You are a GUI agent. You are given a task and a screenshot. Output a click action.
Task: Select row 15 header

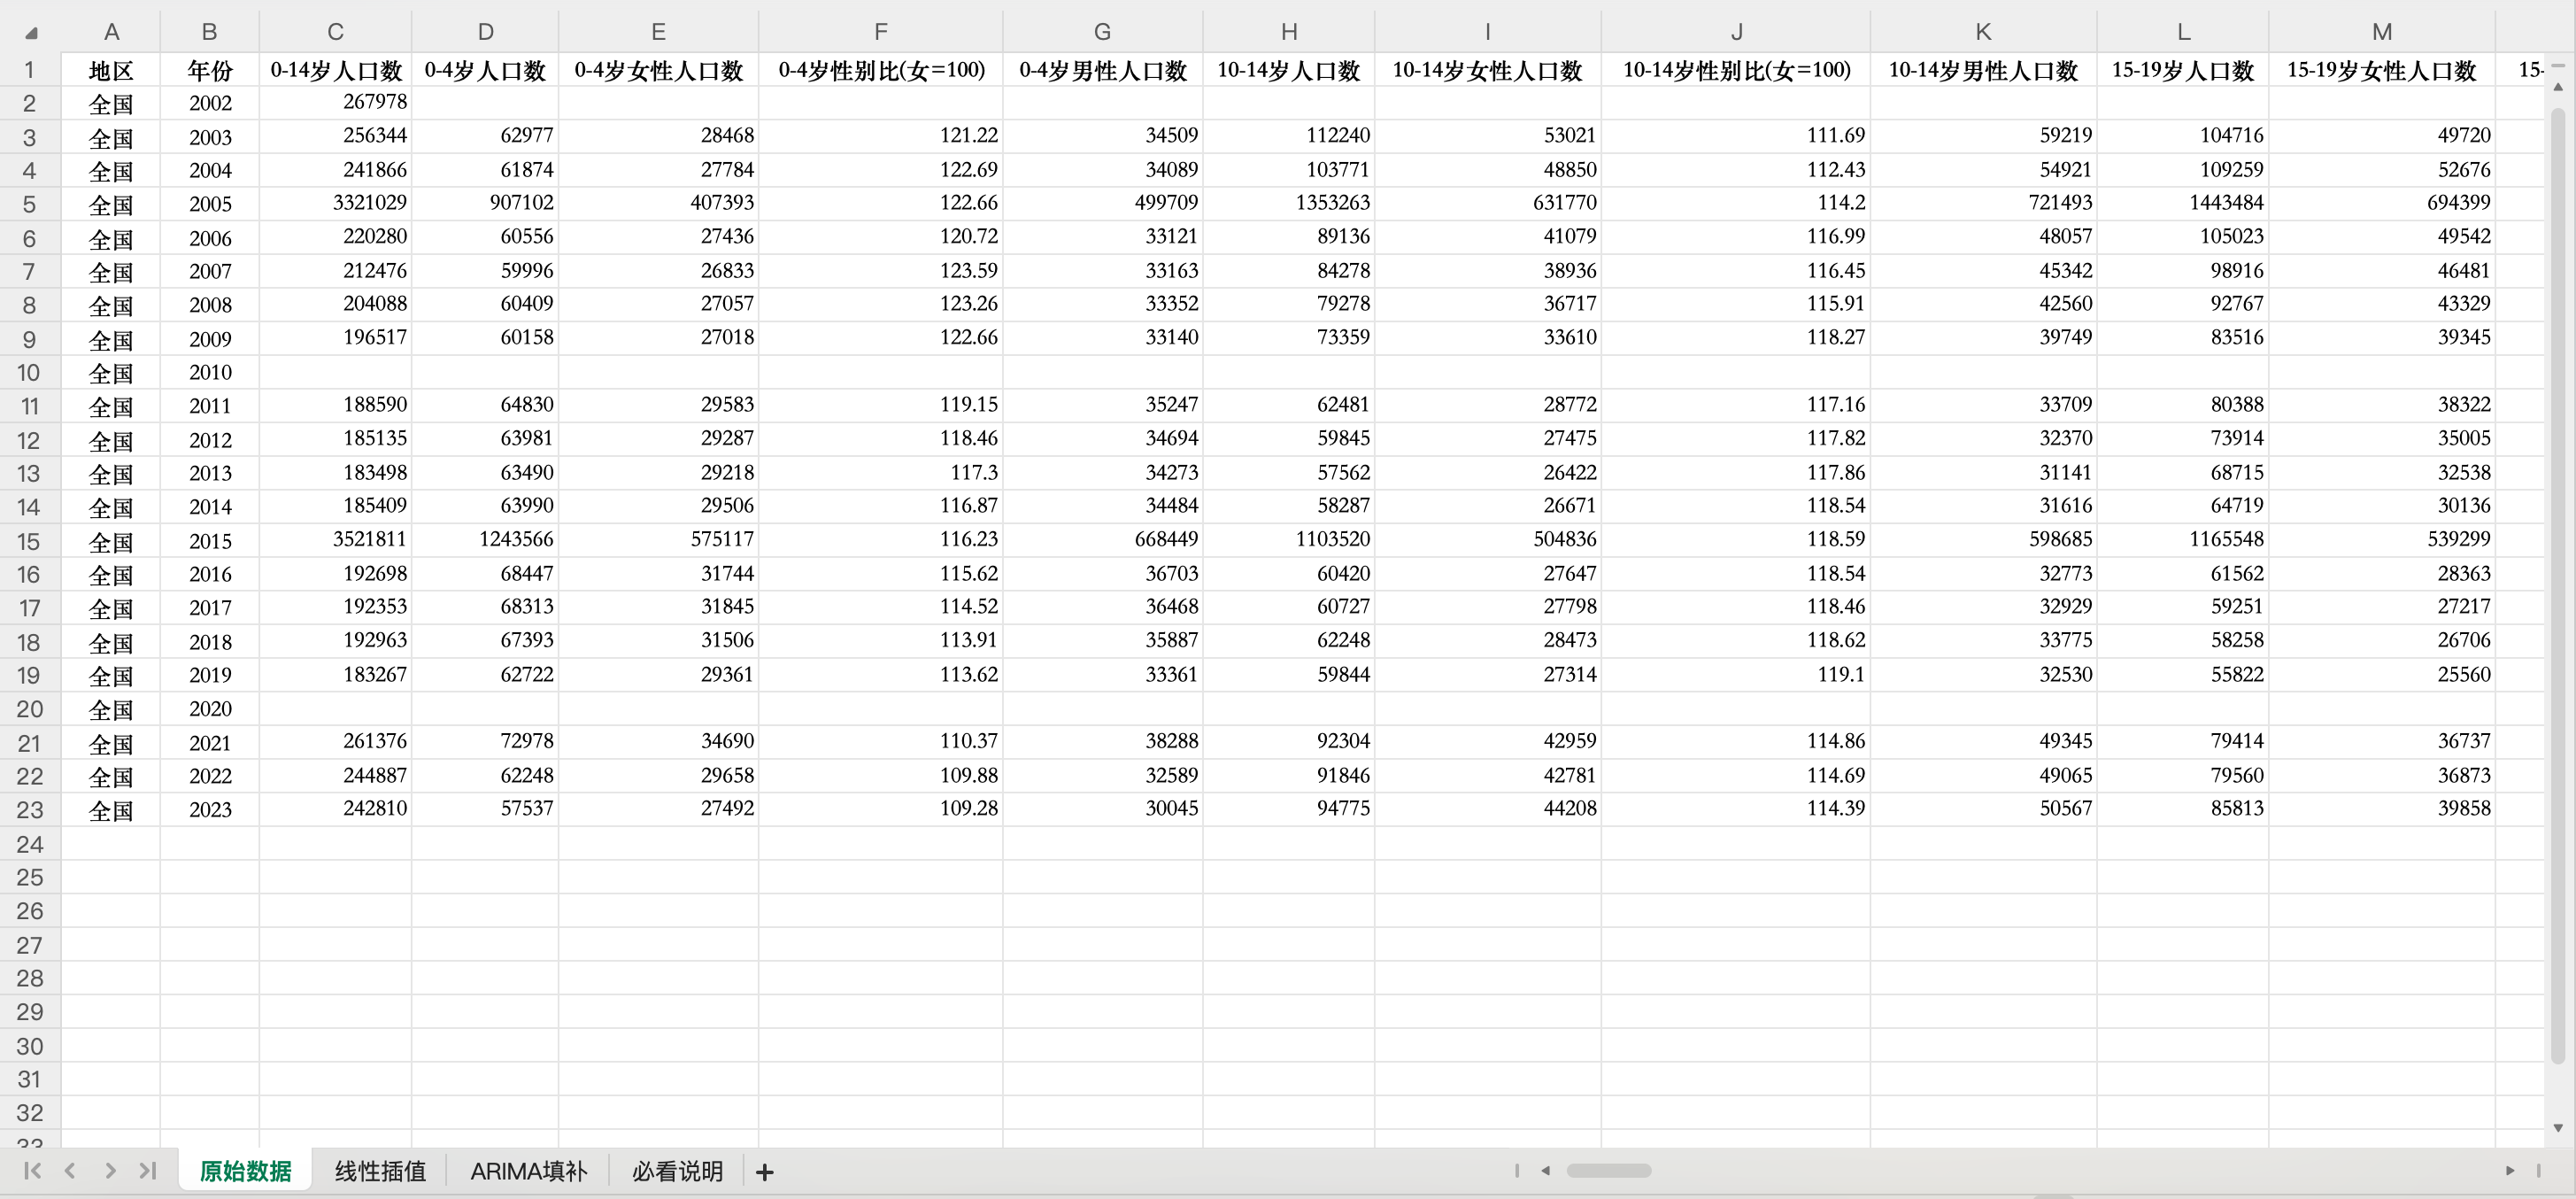click(x=29, y=541)
